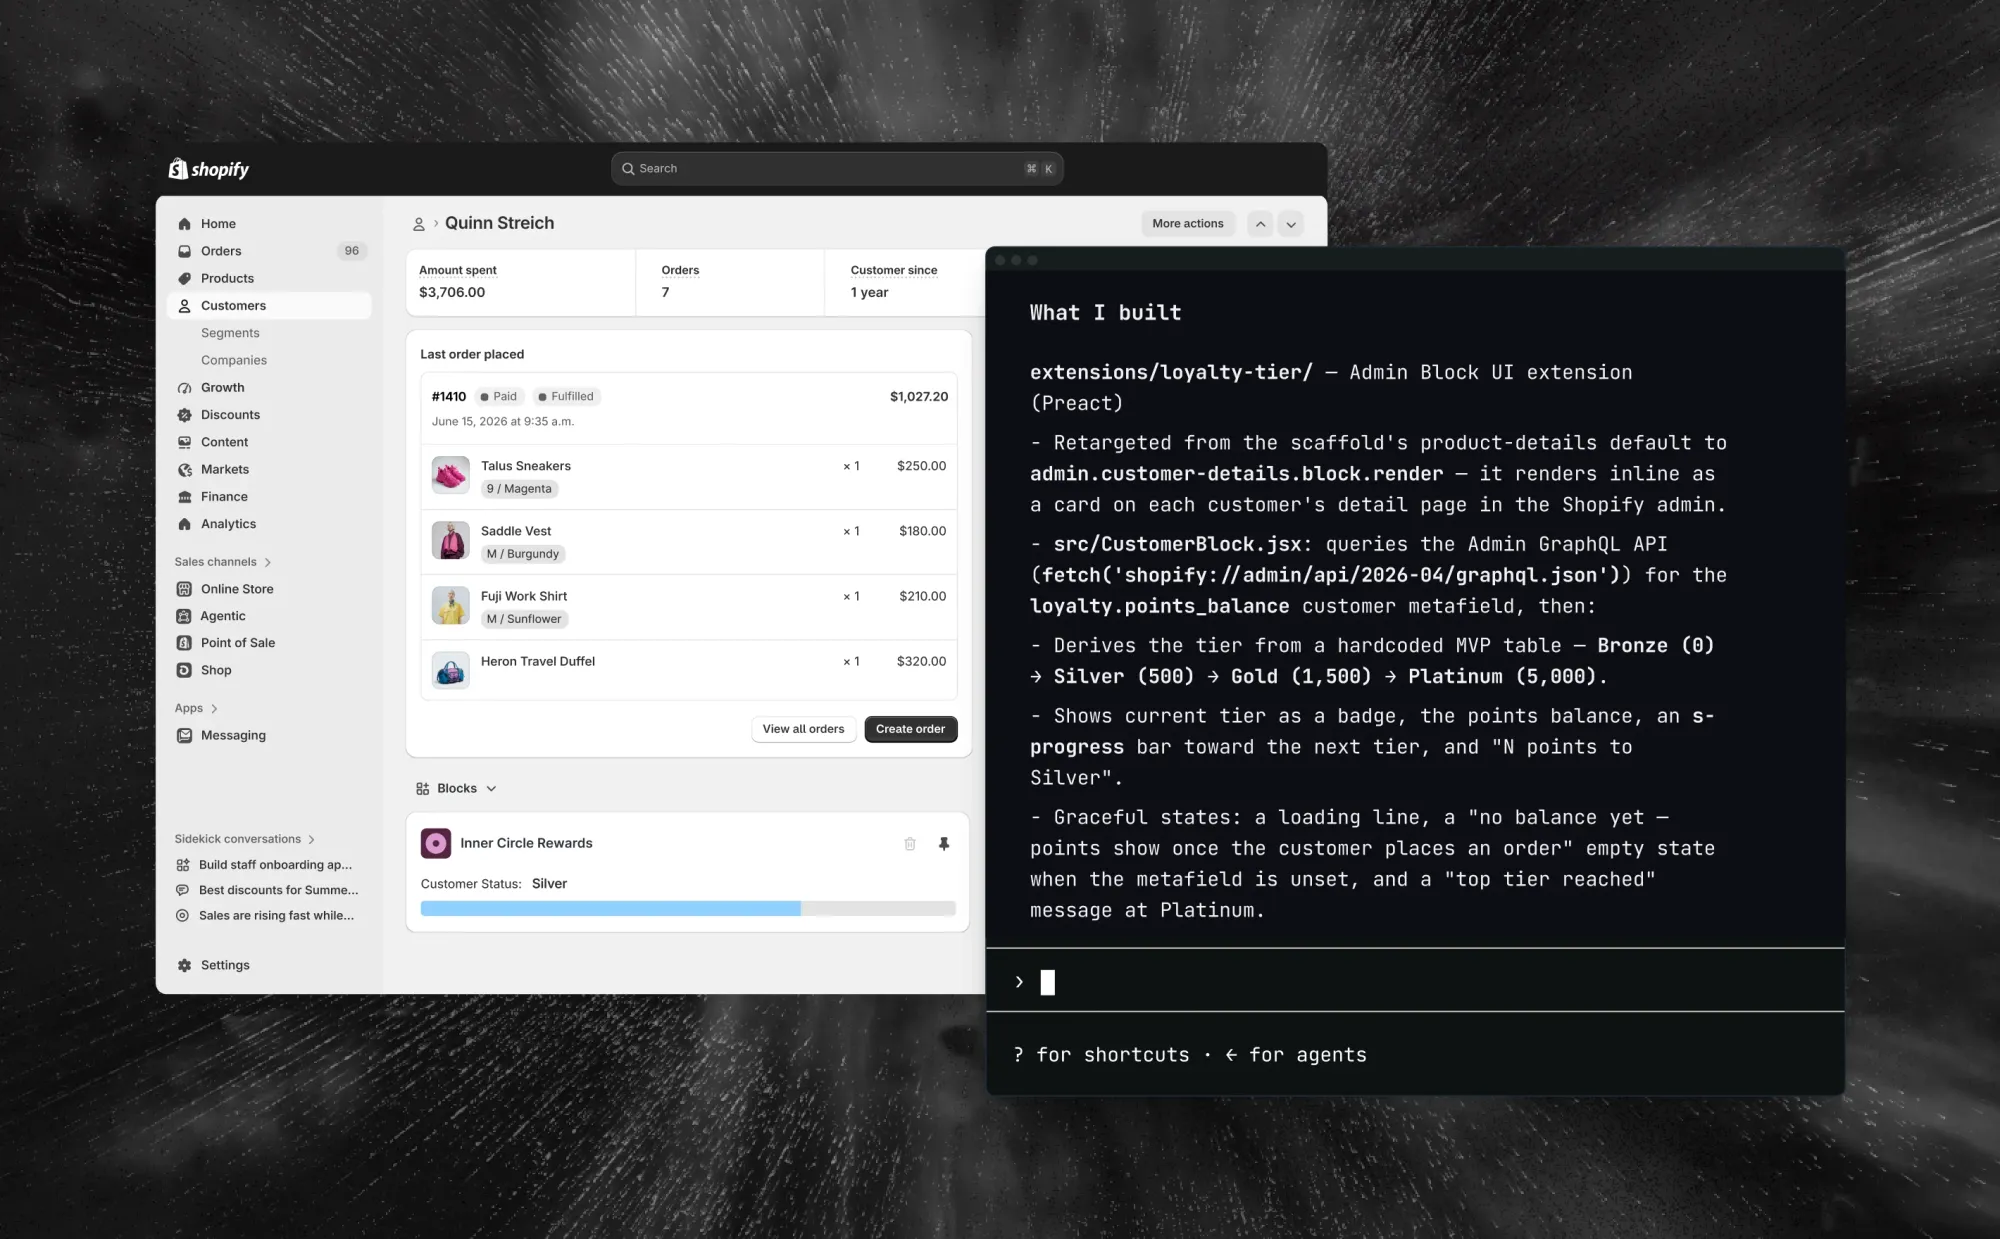Click the Agentic channel icon
The width and height of the screenshot is (2000, 1239).
(x=184, y=616)
